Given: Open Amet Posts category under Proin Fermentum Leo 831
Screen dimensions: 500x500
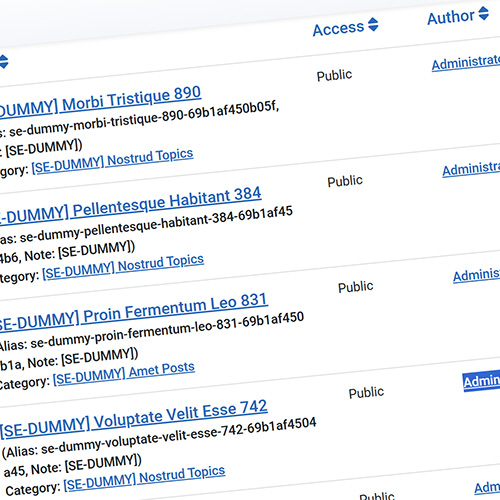Looking at the screenshot, I should point(124,373).
